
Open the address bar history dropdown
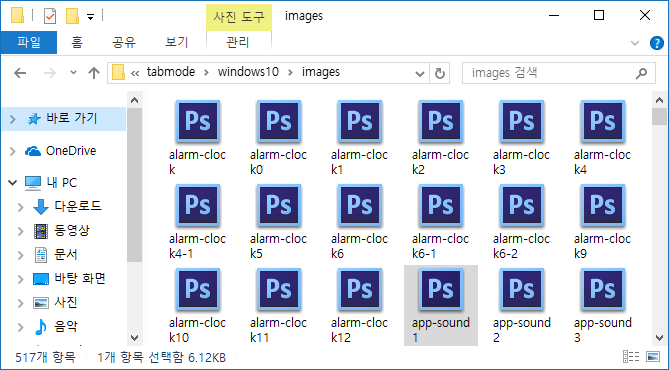pyautogui.click(x=419, y=73)
